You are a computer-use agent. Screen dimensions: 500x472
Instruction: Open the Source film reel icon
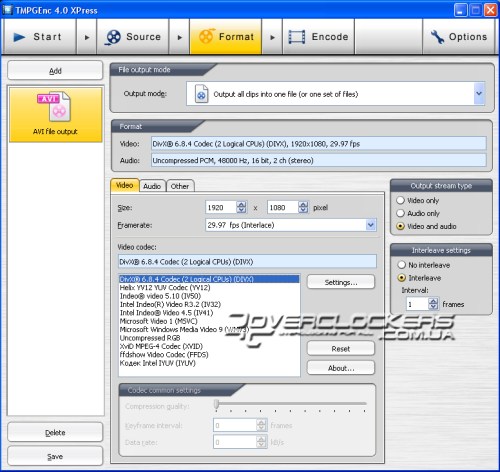(113, 37)
